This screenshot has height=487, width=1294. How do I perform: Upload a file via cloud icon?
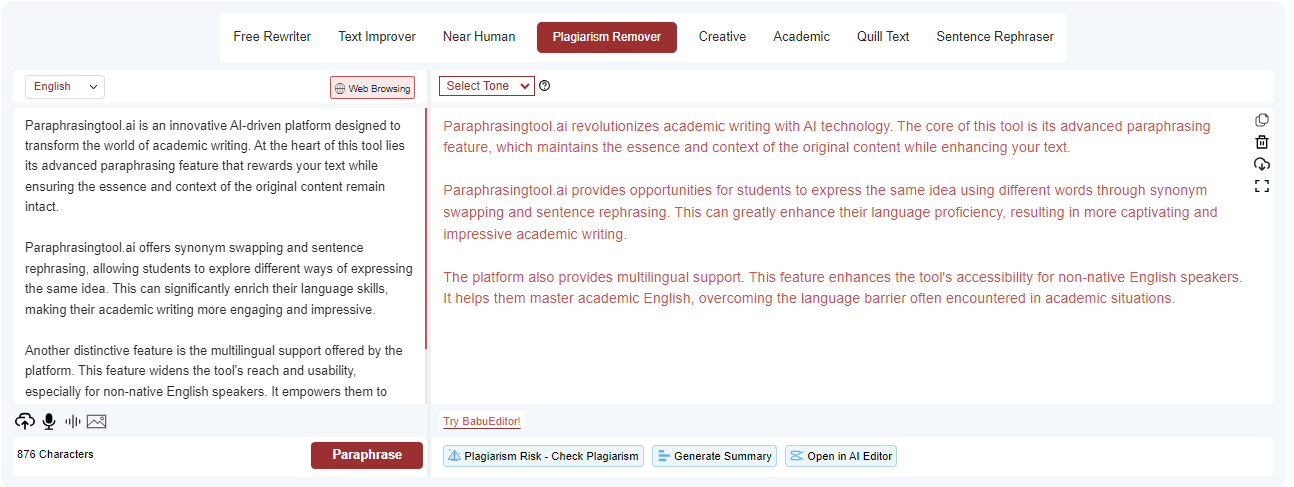[25, 421]
